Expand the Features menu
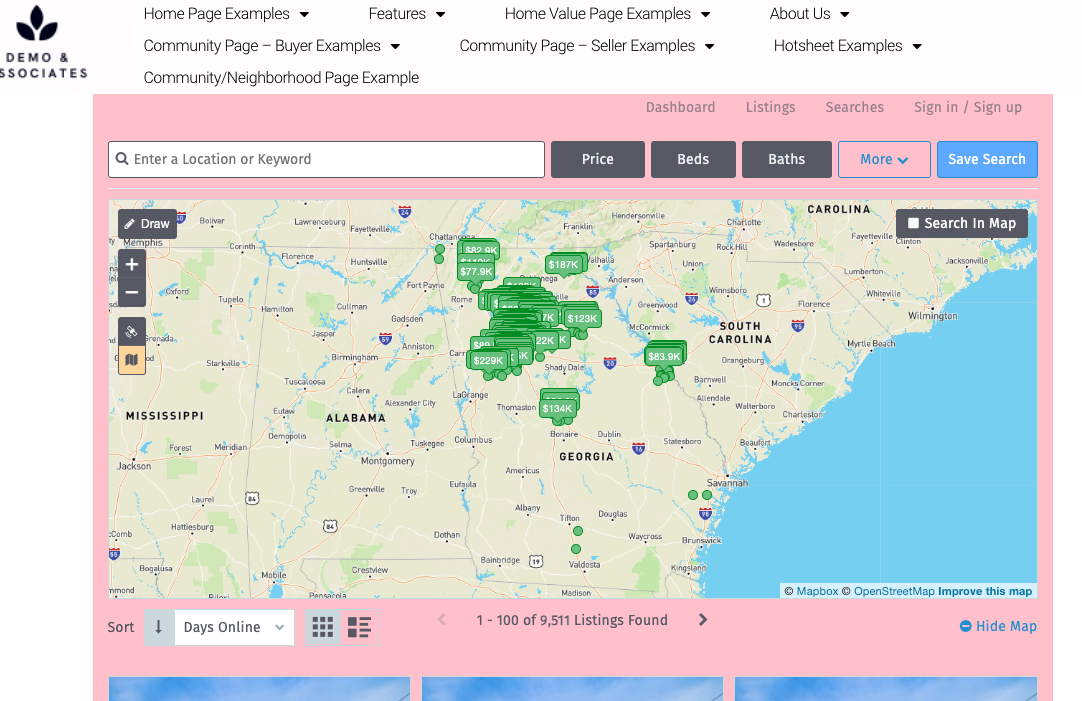The height and width of the screenshot is (701, 1082). click(406, 14)
